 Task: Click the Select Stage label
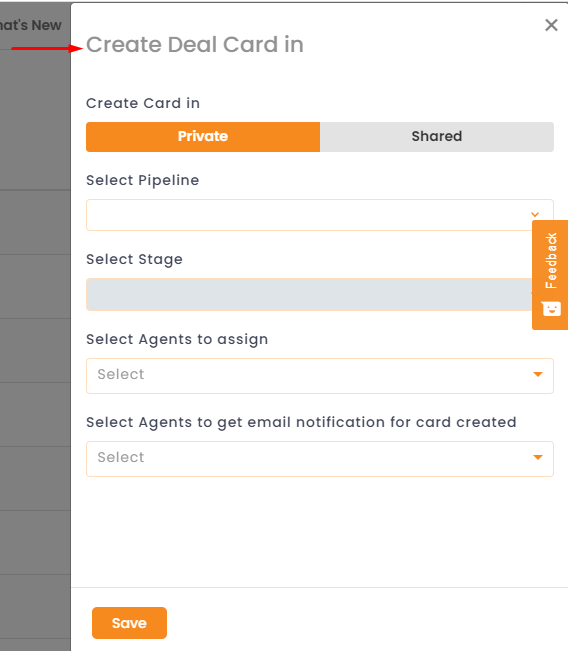point(134,259)
